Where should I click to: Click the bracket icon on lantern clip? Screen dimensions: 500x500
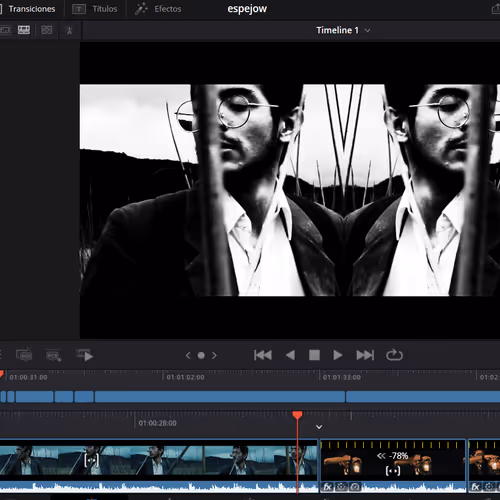pos(393,471)
